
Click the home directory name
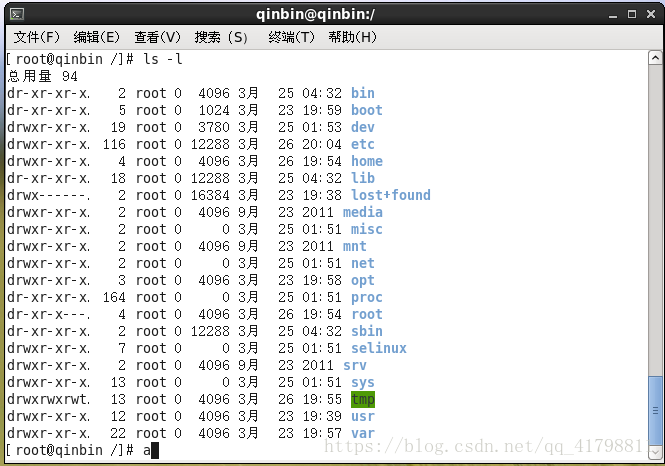pyautogui.click(x=366, y=161)
